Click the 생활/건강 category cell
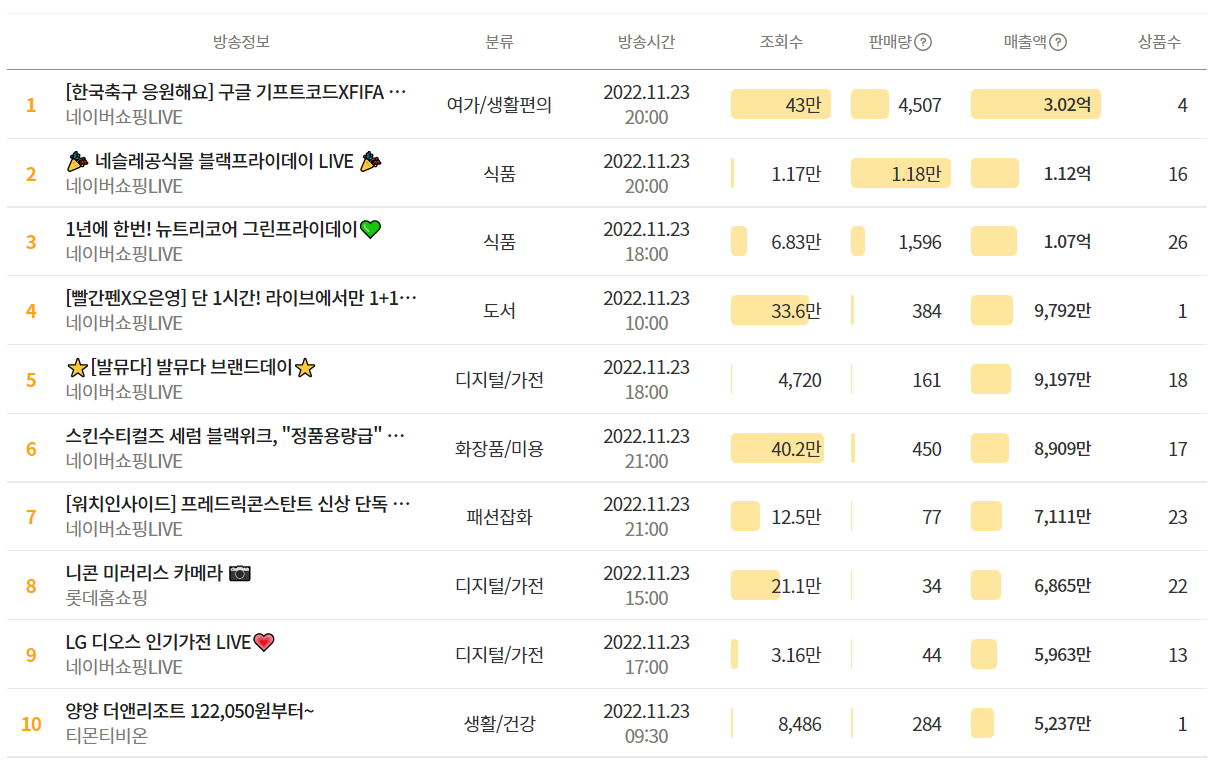1217x767 pixels. click(499, 724)
